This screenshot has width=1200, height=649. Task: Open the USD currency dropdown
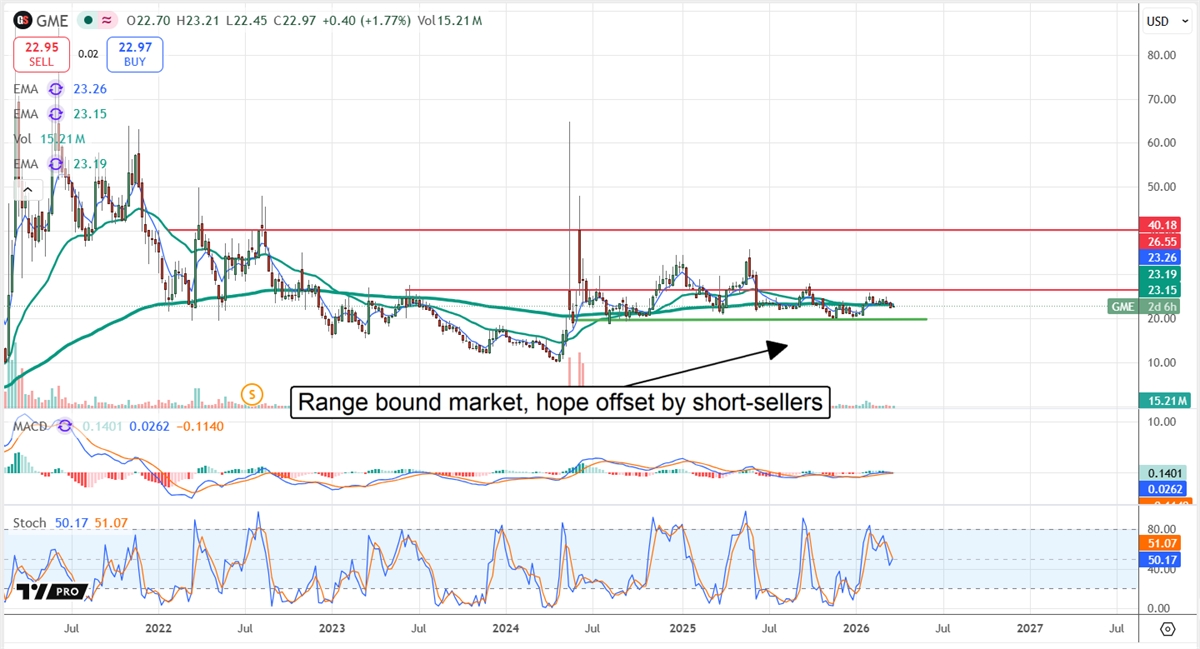(1166, 20)
